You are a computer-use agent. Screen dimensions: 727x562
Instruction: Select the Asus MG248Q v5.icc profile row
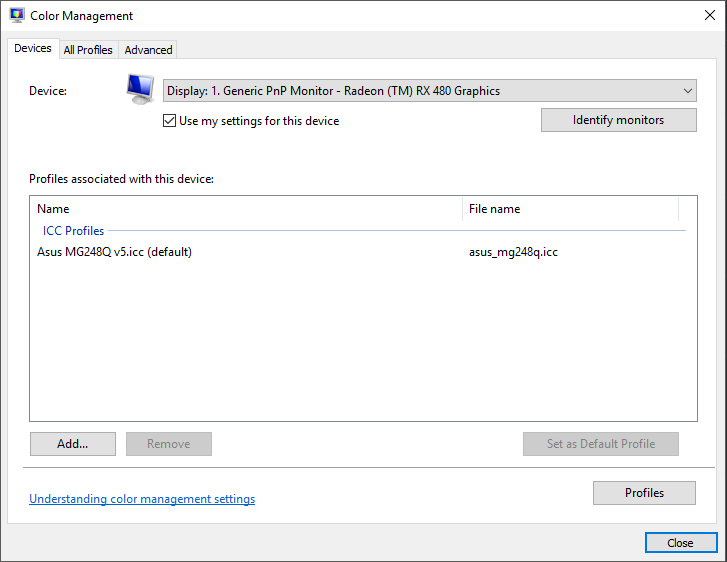coord(363,252)
